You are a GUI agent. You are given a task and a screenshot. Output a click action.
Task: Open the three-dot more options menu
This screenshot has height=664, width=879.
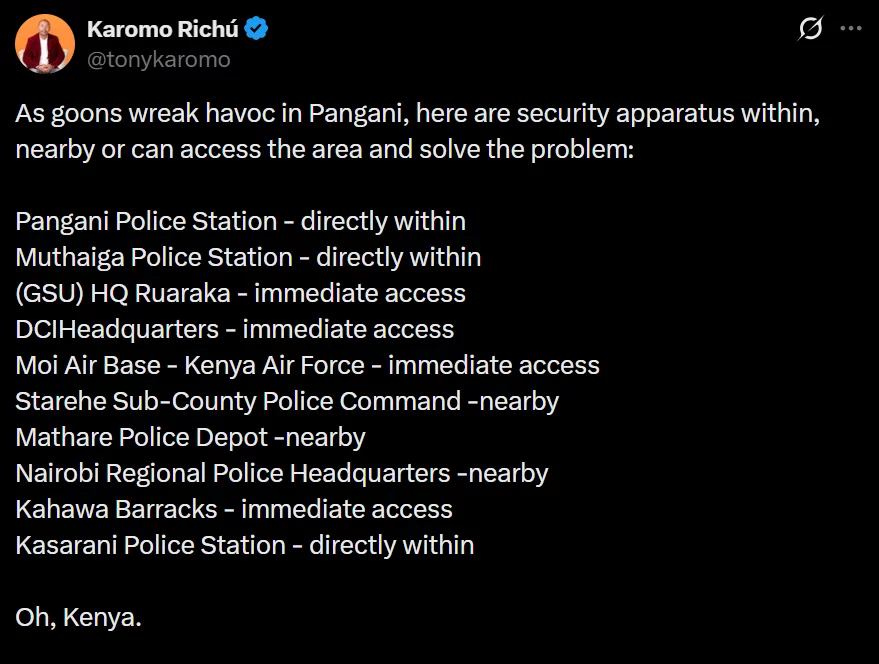pyautogui.click(x=850, y=28)
